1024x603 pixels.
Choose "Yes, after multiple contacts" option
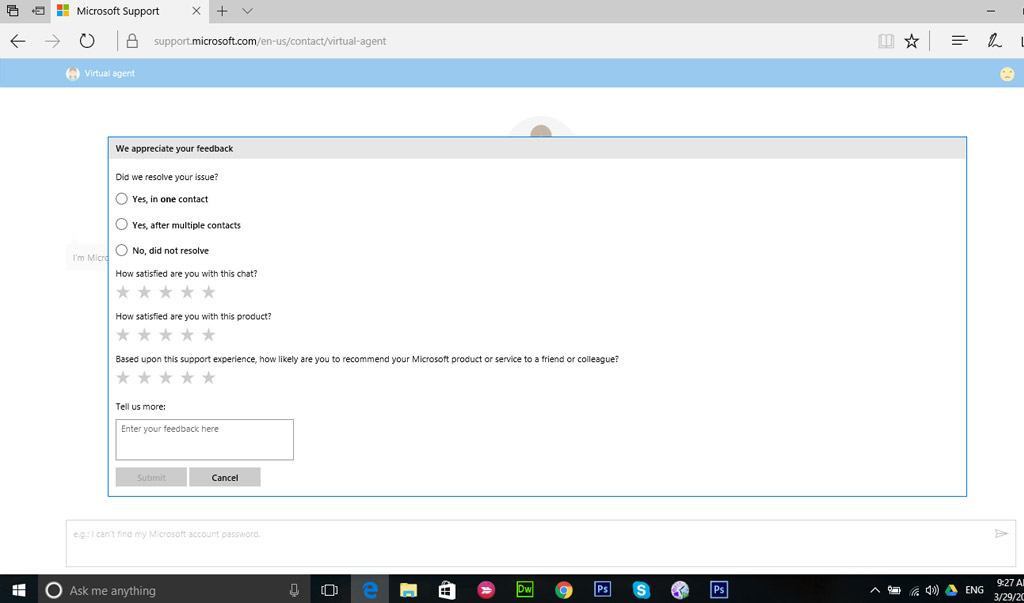coord(122,225)
